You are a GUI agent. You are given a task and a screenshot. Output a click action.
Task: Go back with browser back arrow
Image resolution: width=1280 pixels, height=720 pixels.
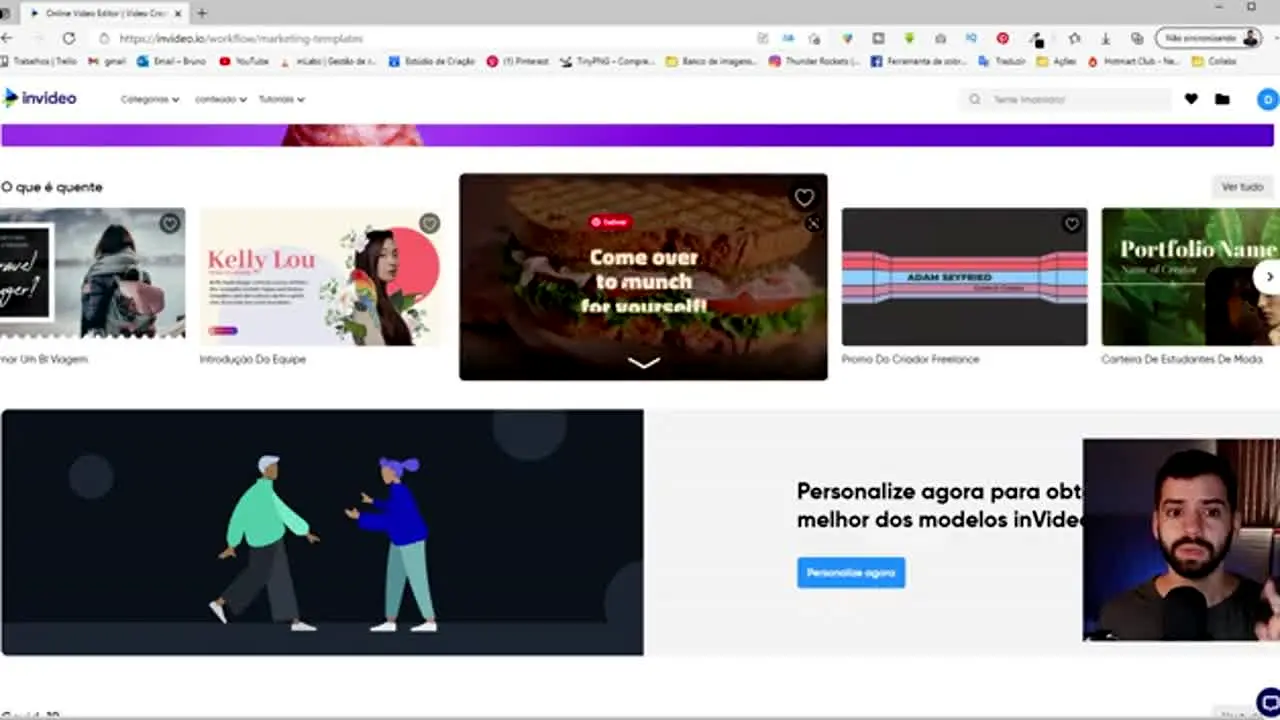[x=8, y=38]
